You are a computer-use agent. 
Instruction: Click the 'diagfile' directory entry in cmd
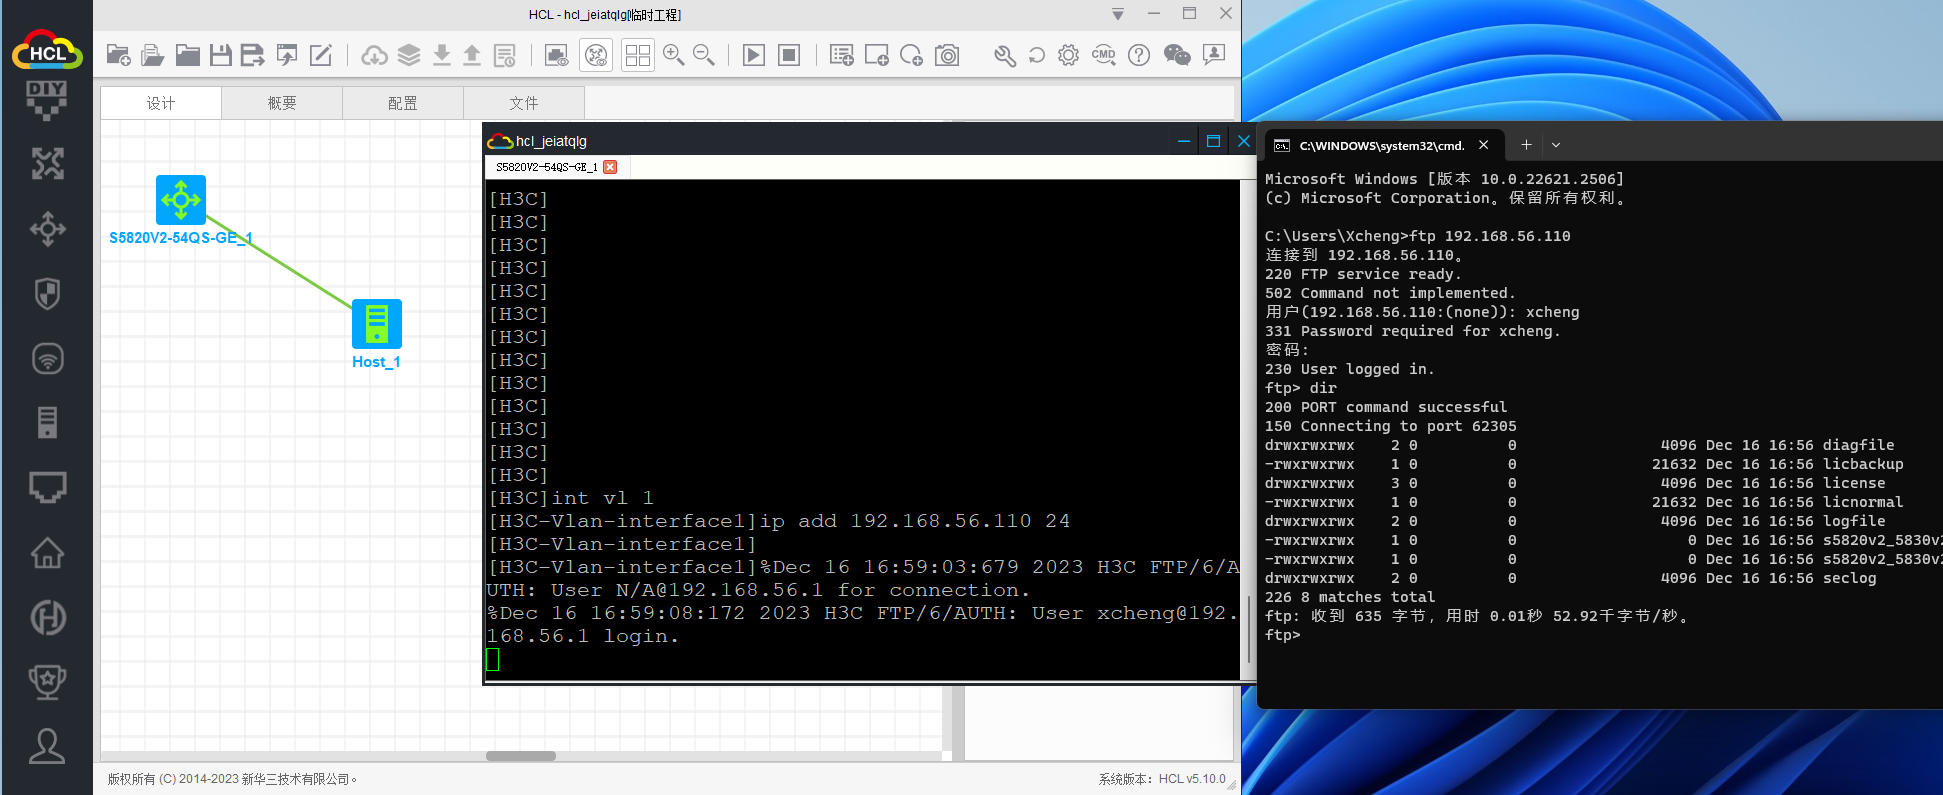[x=1858, y=445]
